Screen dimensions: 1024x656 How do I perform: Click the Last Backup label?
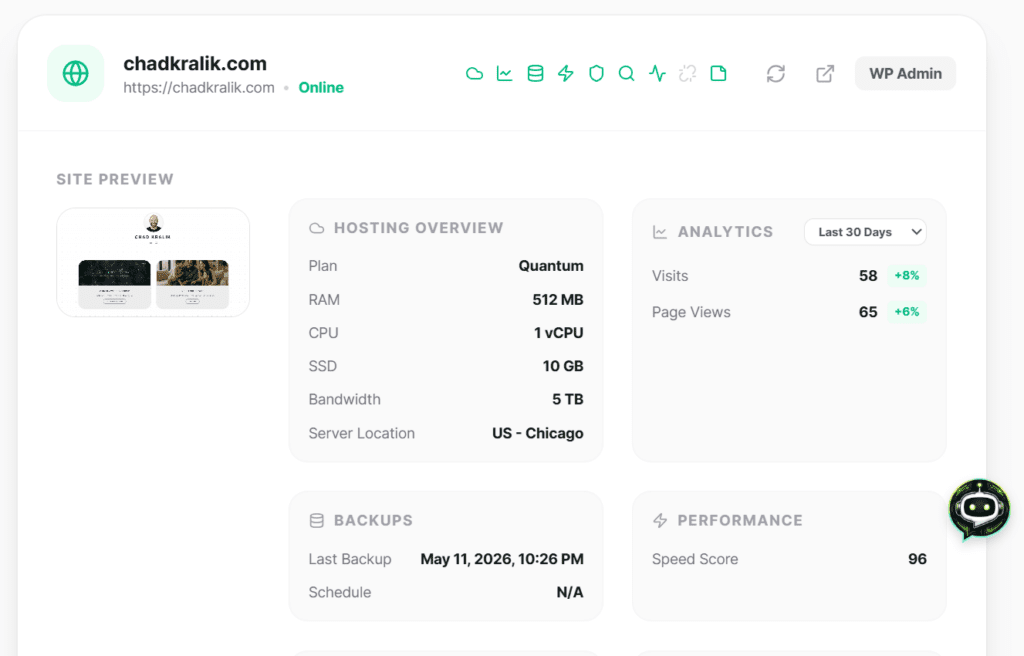[x=350, y=559]
